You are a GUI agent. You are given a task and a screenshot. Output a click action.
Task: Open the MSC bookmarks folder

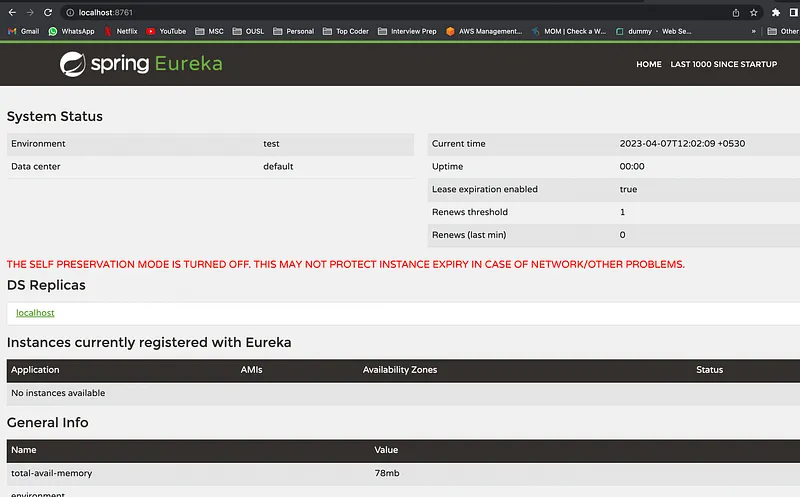[209, 31]
